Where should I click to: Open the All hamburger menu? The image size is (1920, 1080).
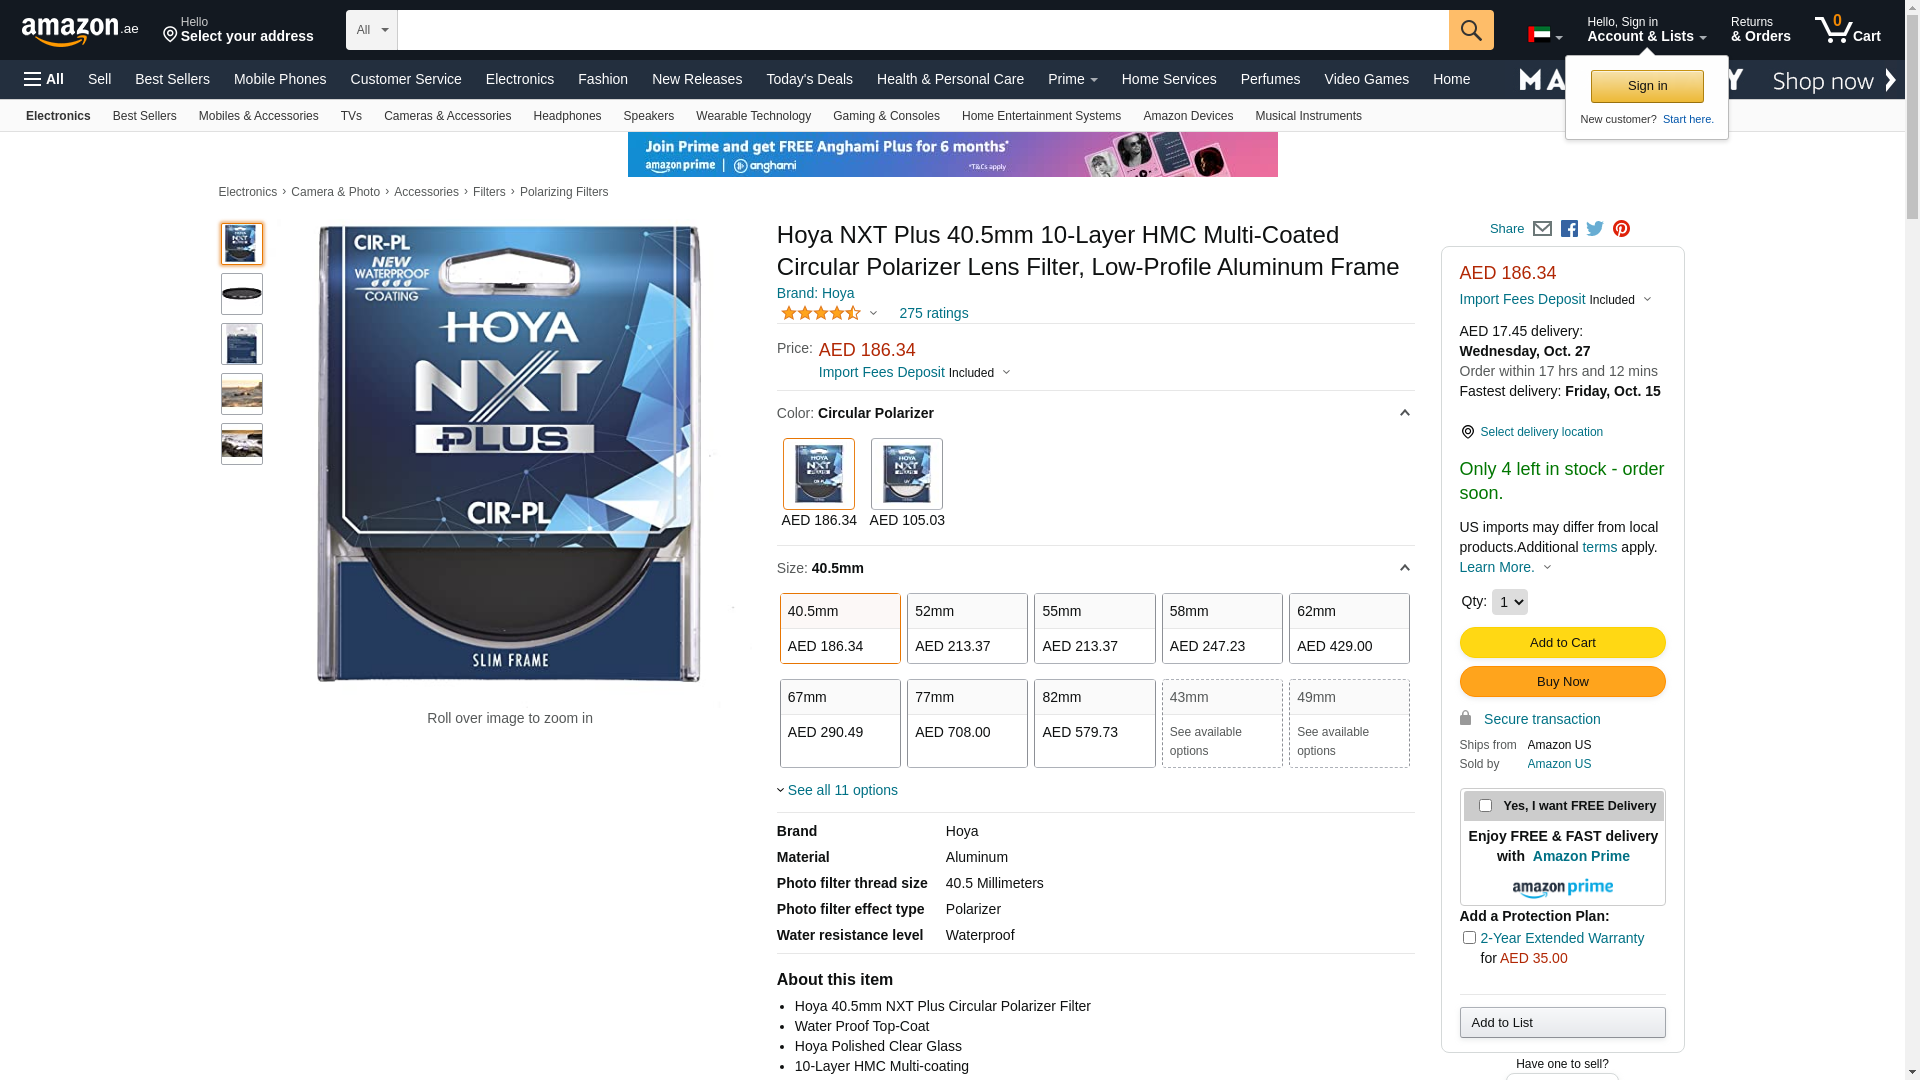44,79
